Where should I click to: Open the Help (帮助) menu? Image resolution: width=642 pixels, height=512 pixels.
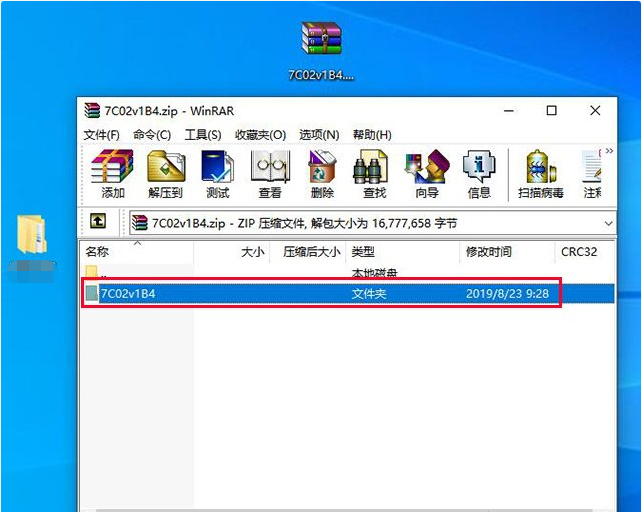pos(372,134)
